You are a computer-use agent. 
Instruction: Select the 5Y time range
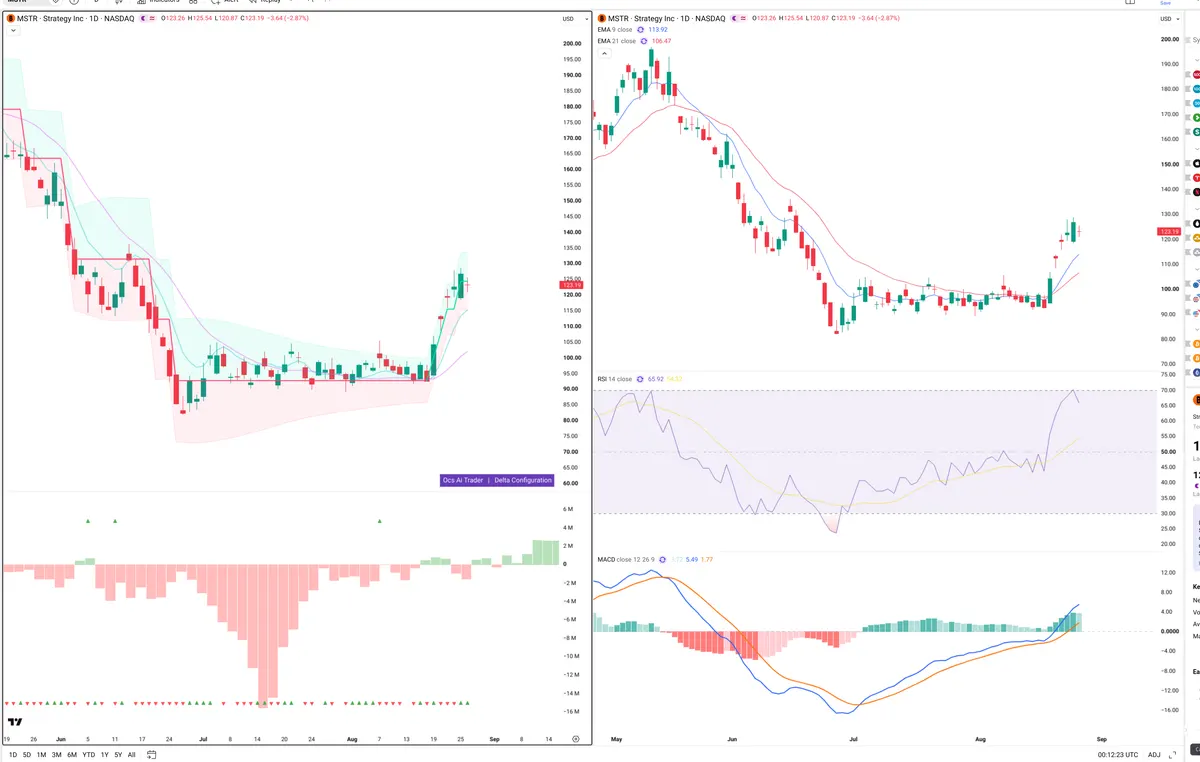coord(118,754)
